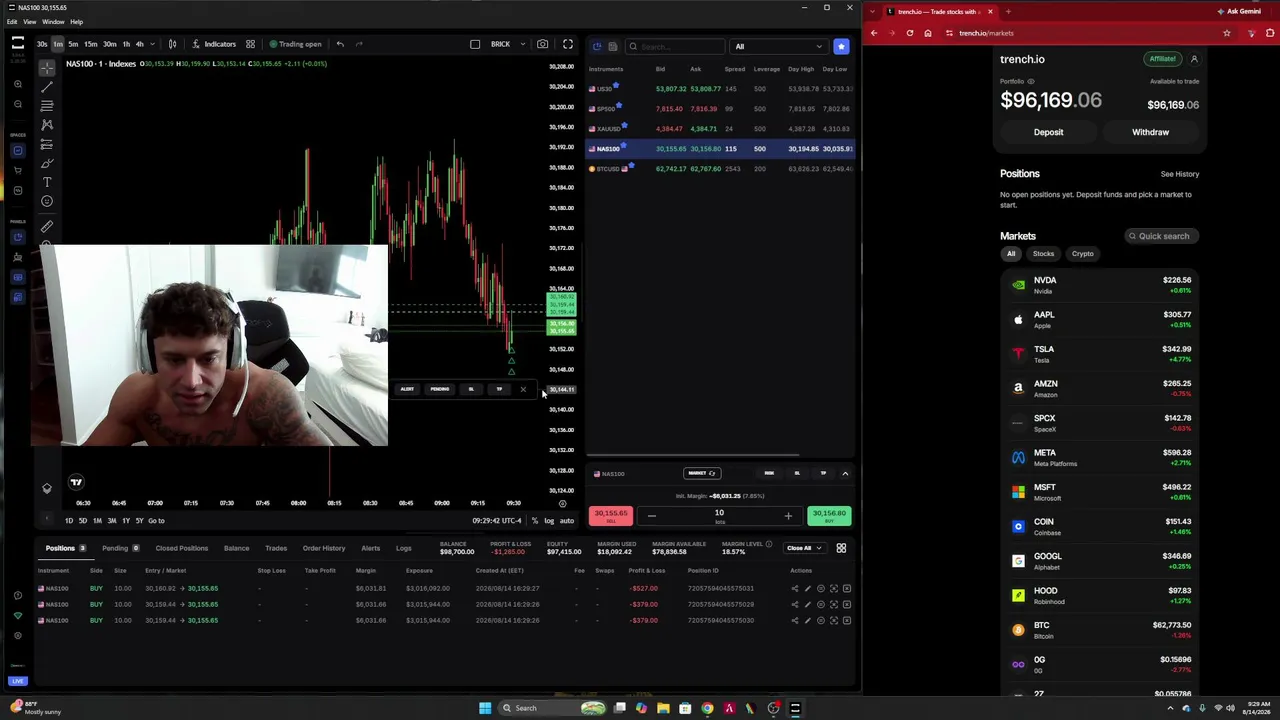Screen dimensions: 1280x720
Task: Open the 09:29:42 UTC-4 timezone selector
Action: pos(497,521)
